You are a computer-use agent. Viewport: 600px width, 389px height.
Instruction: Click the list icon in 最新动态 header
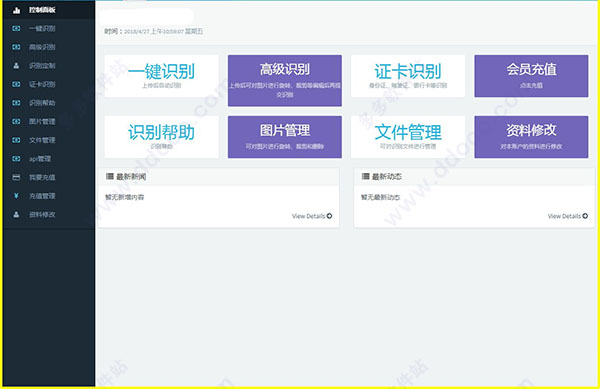[x=365, y=176]
